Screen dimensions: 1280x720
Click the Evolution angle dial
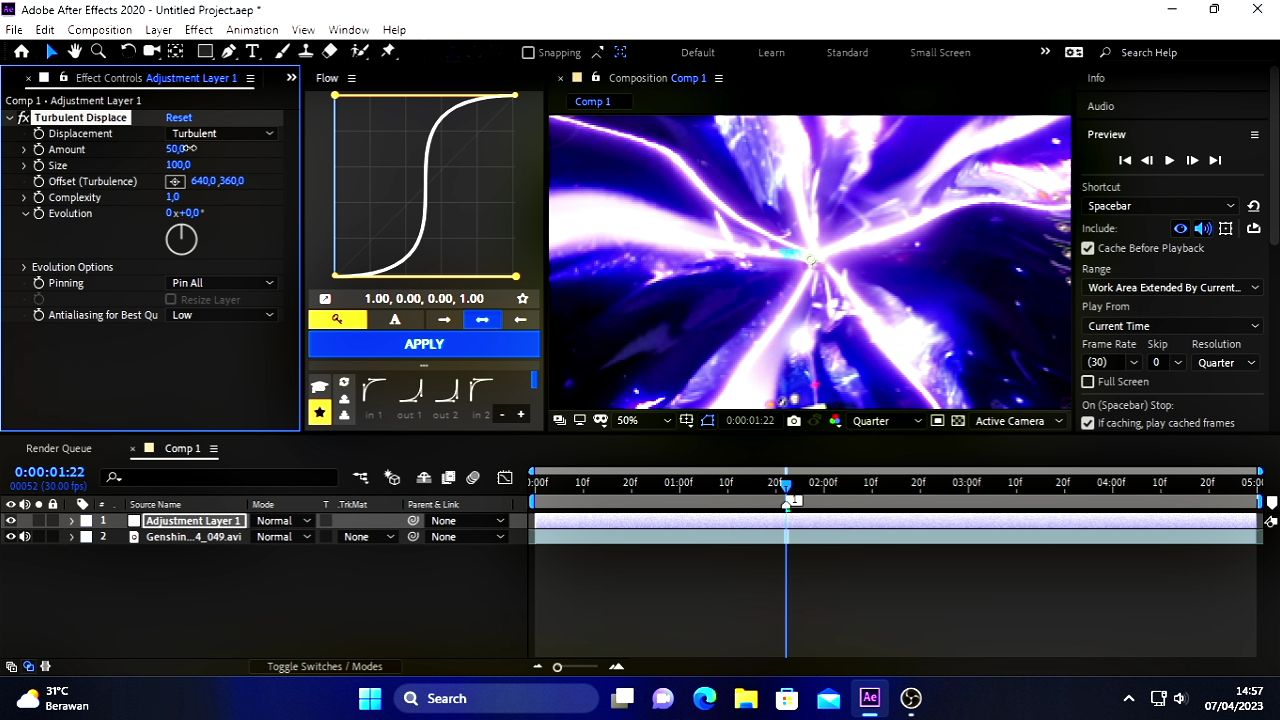coord(181,239)
